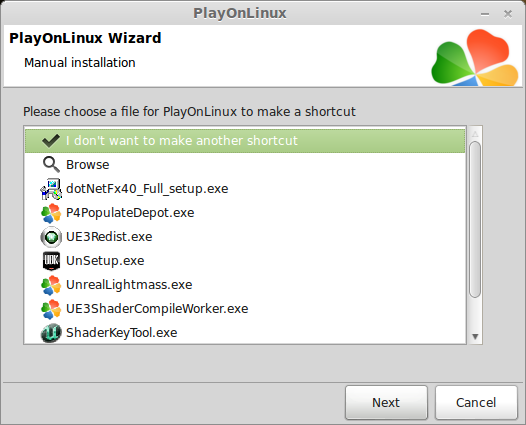Click the dotNetFx40_Full_setup.exe installer icon

51,189
